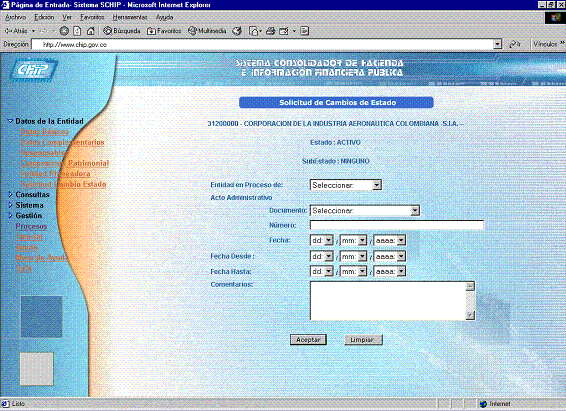The width and height of the screenshot is (566, 411).
Task: Click the Ir go button
Action: click(515, 44)
